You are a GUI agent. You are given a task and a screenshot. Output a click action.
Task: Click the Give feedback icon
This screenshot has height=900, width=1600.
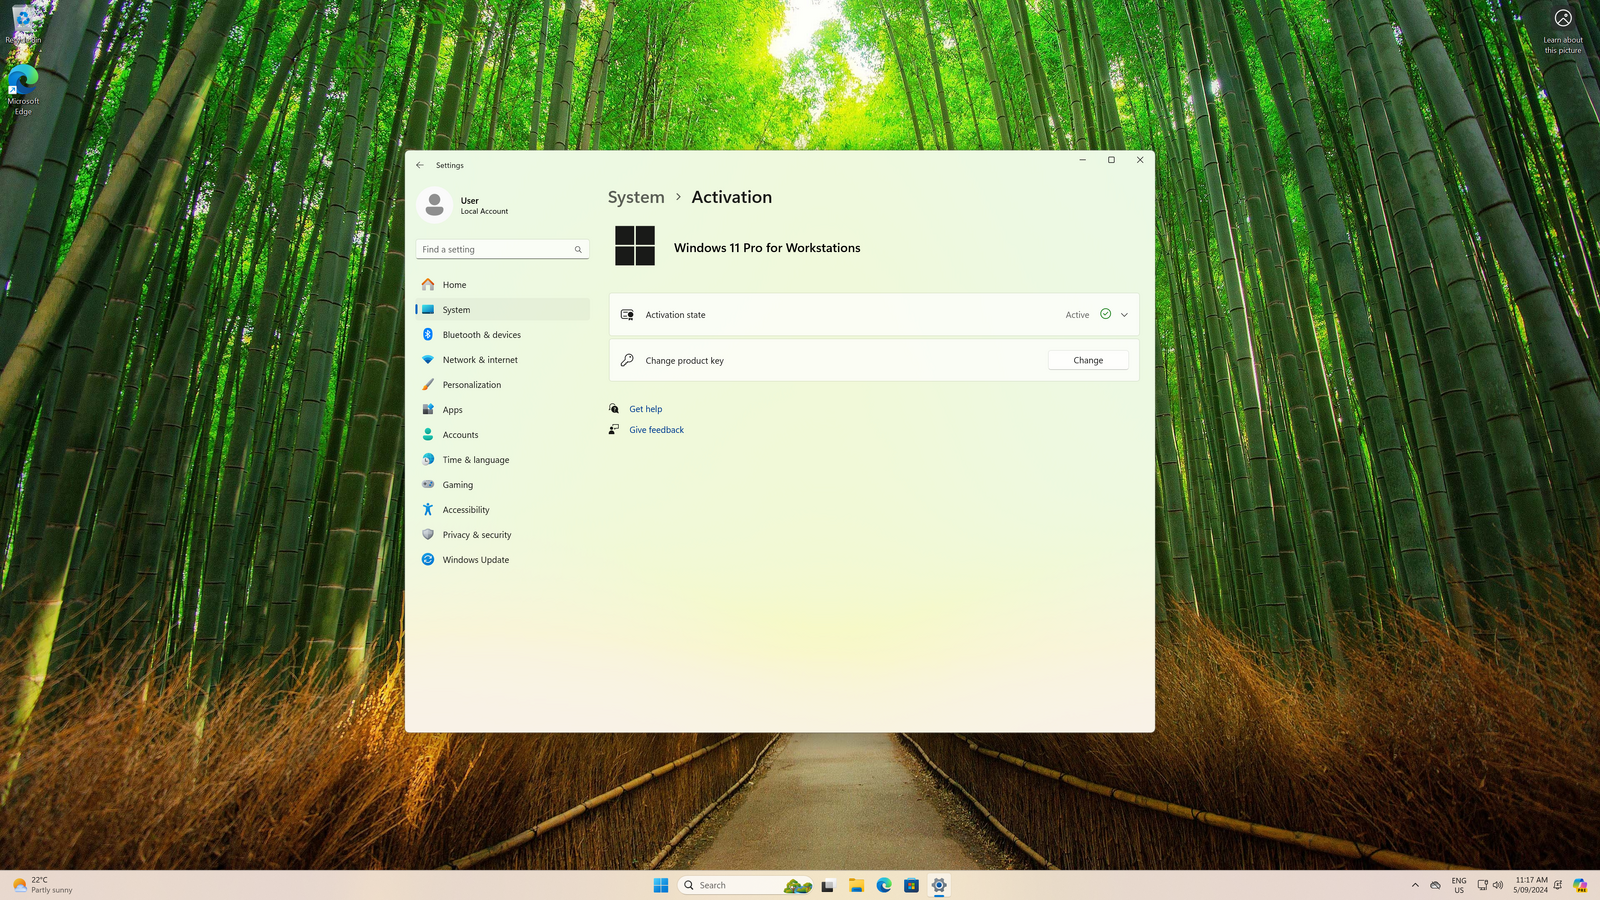[614, 429]
